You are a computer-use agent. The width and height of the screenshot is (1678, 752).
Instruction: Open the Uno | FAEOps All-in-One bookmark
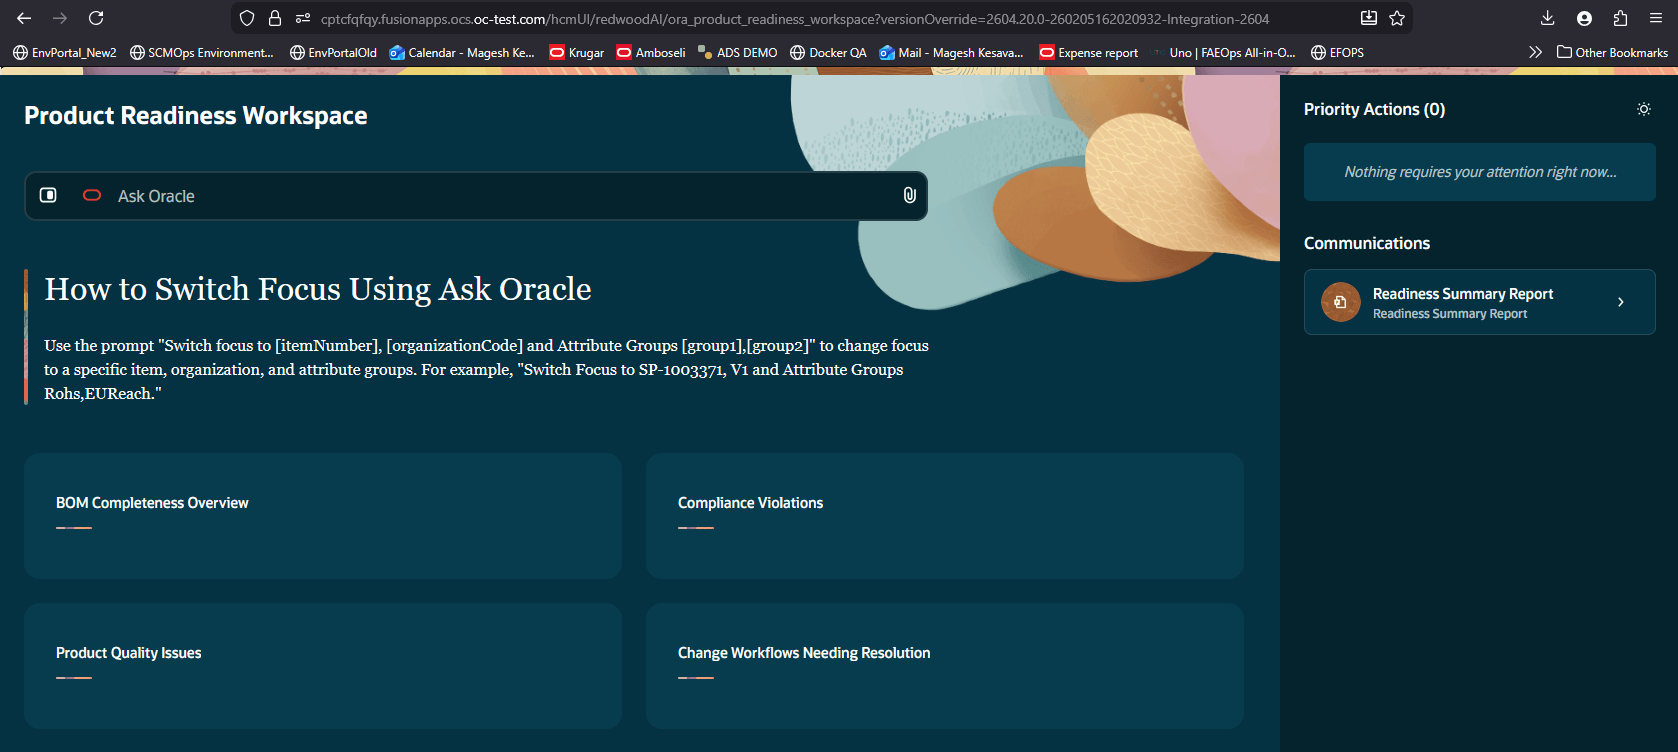[1223, 53]
